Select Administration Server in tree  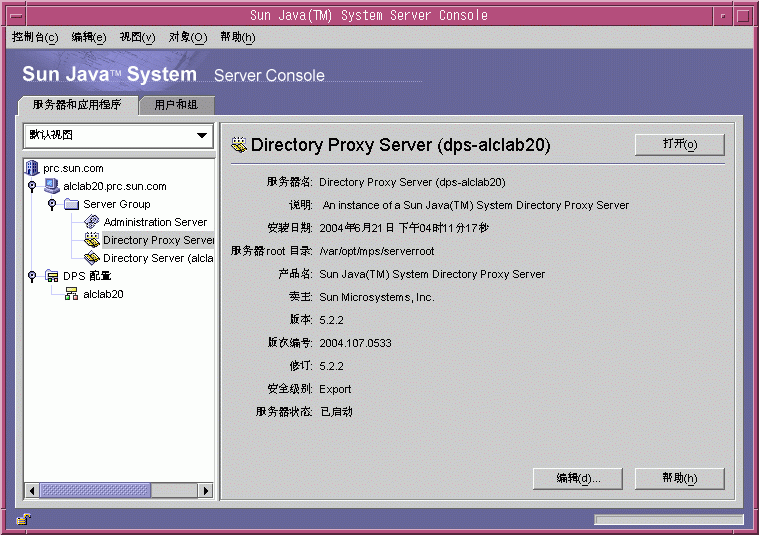pyautogui.click(x=155, y=222)
